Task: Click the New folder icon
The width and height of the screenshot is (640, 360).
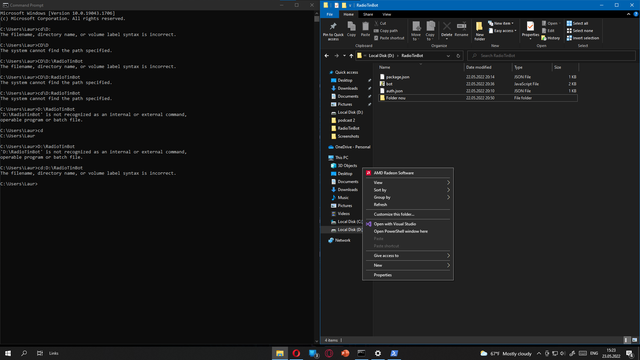Action: click(480, 31)
